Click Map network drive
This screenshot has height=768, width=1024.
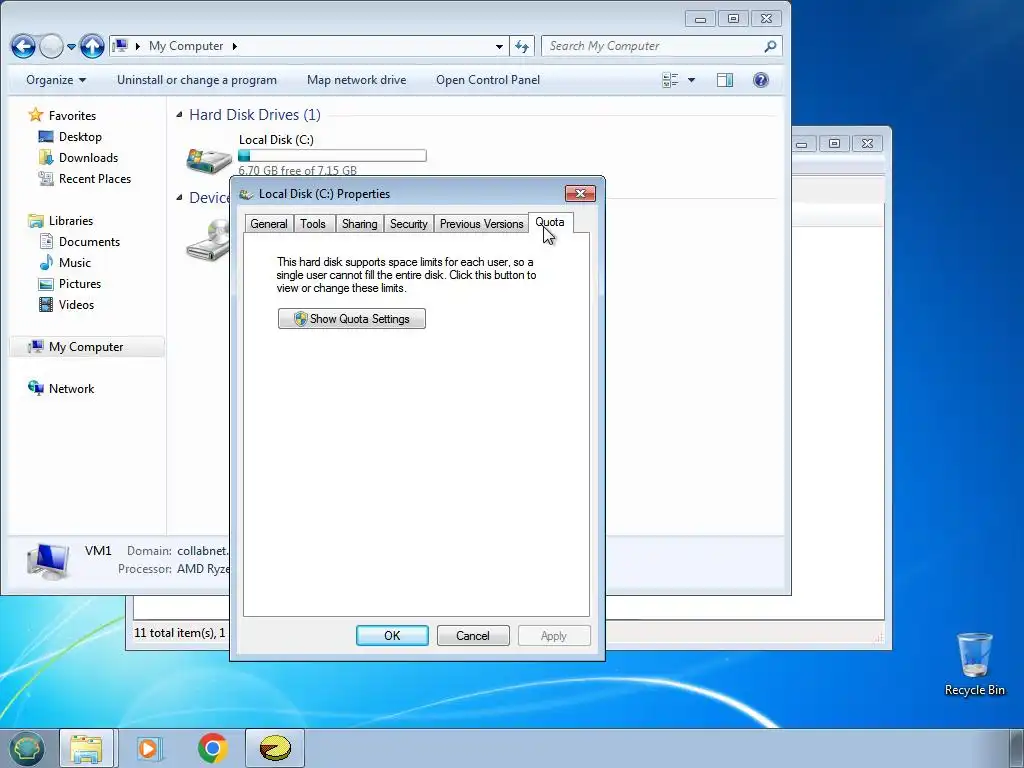point(357,80)
